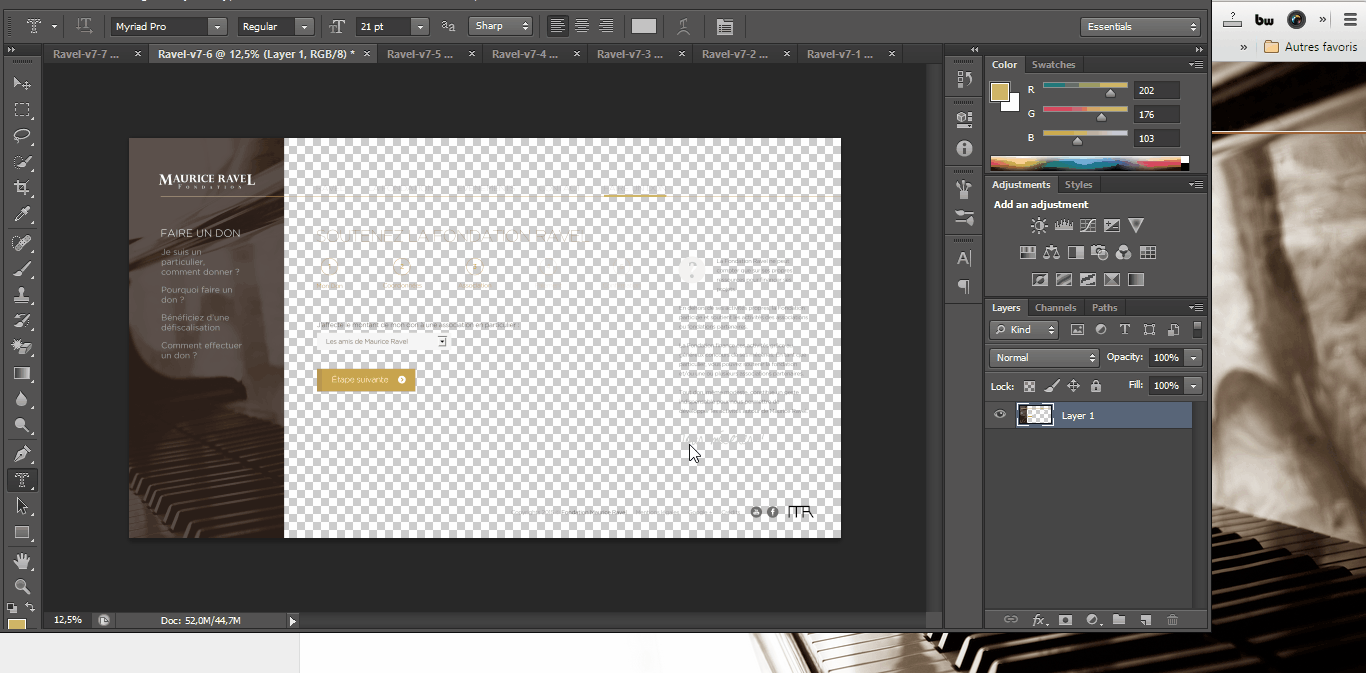This screenshot has width=1366, height=673.
Task: Hide Layer 1 with eye icon
Action: tap(999, 415)
